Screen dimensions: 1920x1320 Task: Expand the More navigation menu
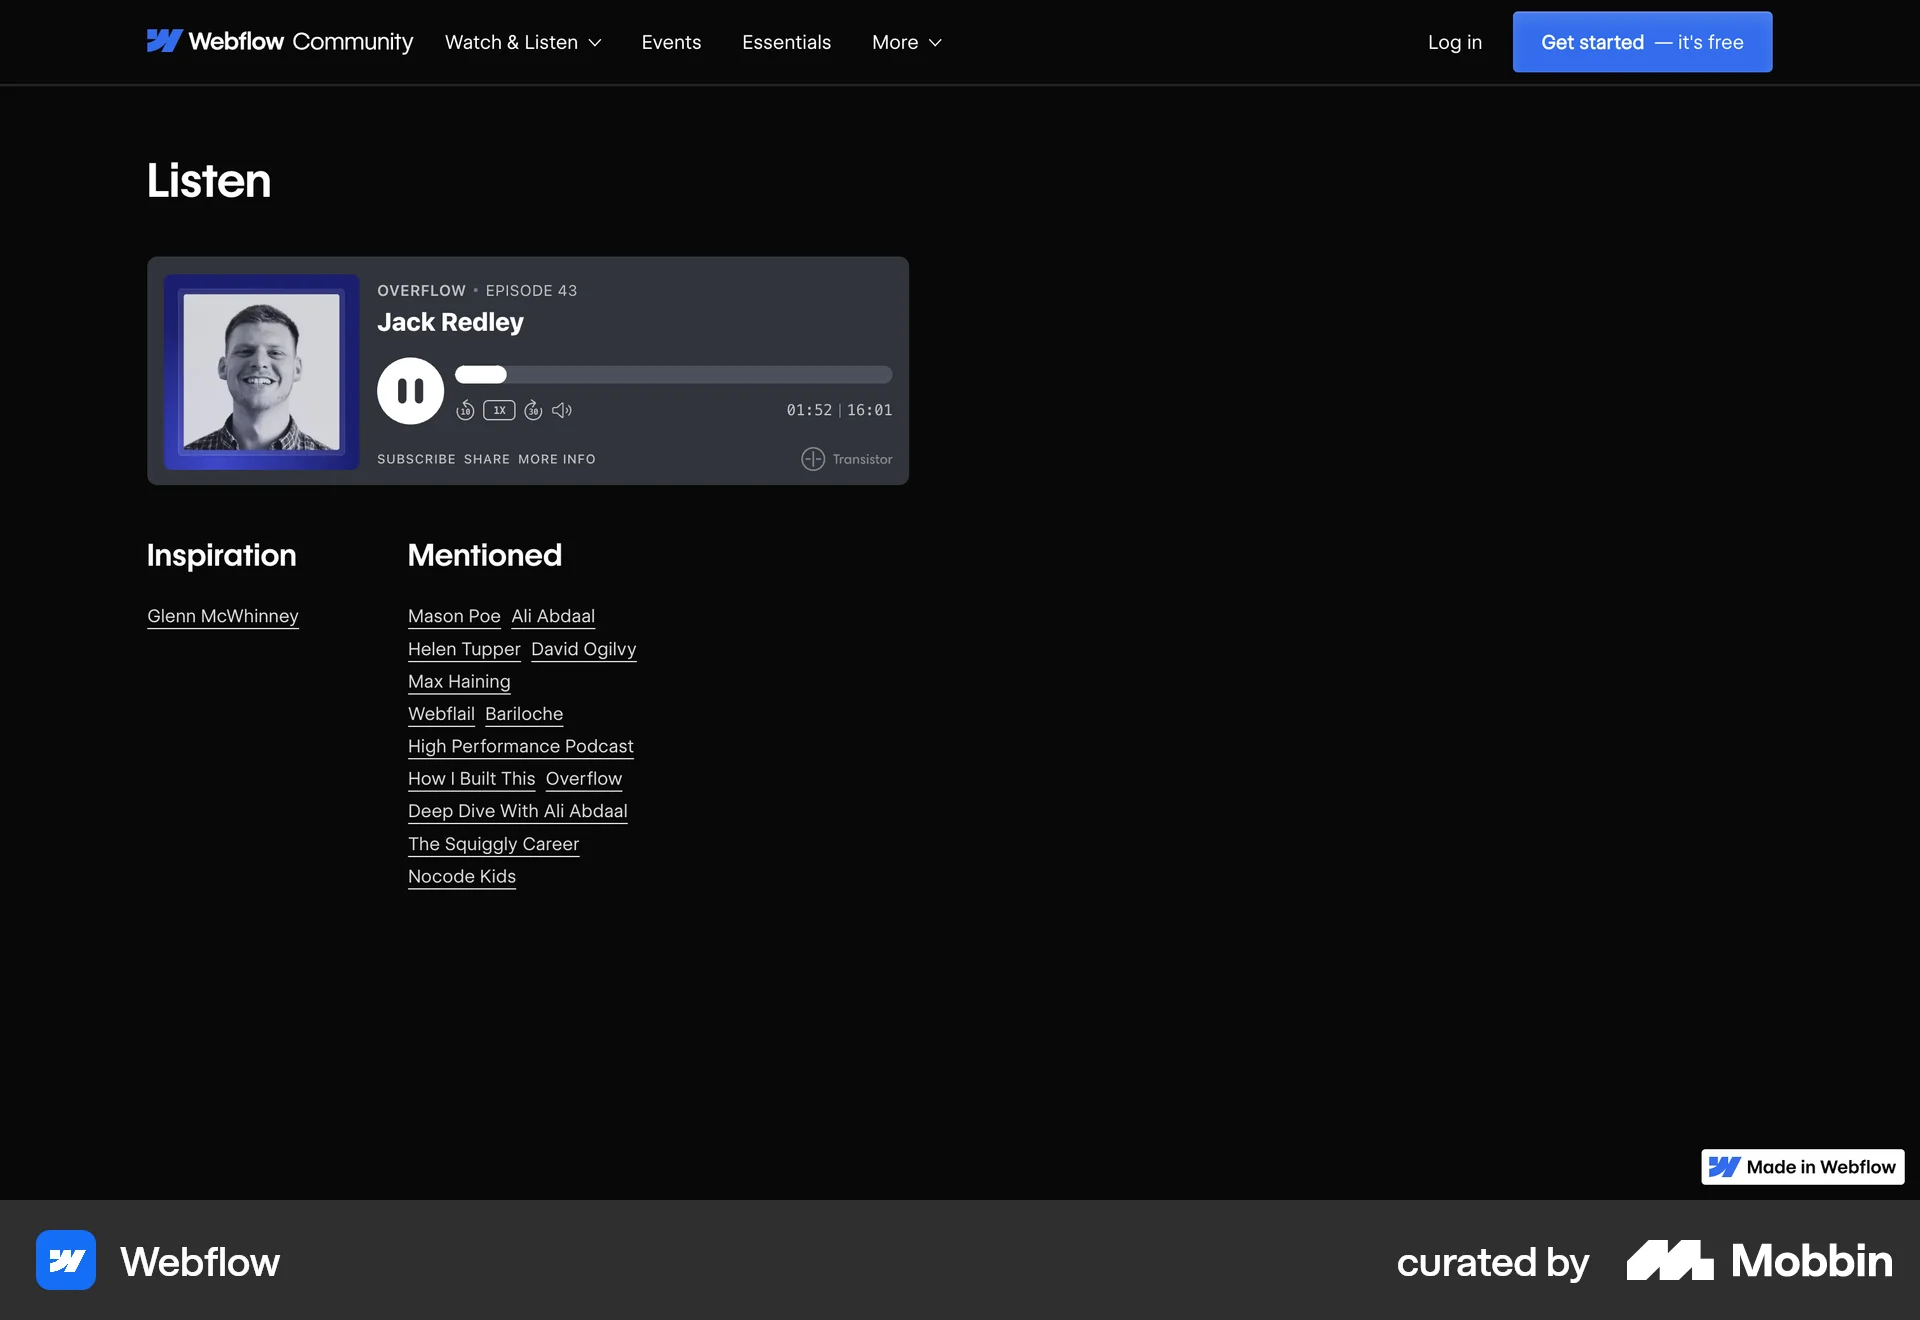tap(905, 42)
